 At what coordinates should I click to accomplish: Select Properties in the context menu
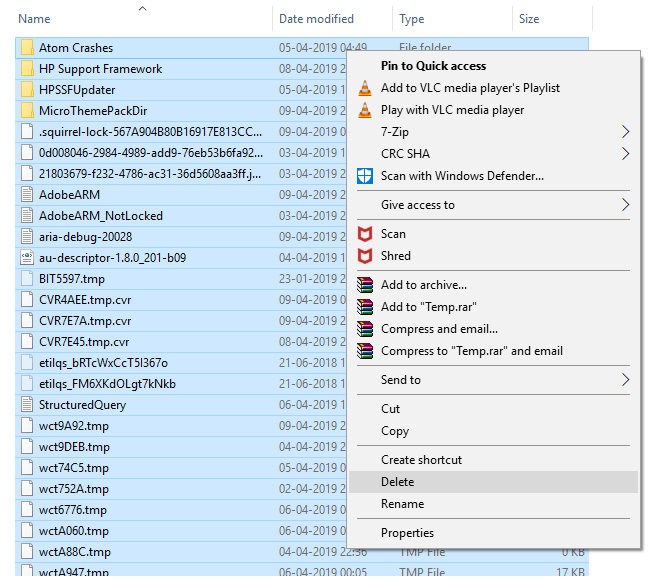point(407,533)
